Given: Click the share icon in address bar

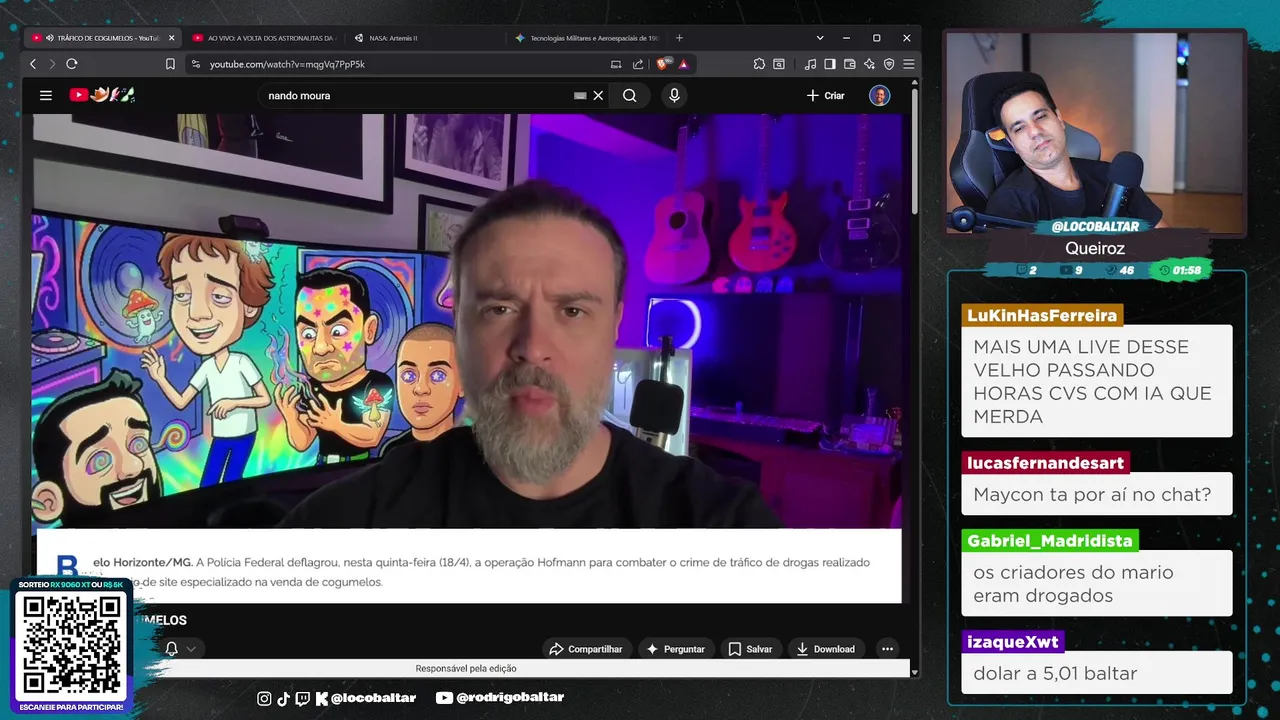Looking at the screenshot, I should click(638, 64).
